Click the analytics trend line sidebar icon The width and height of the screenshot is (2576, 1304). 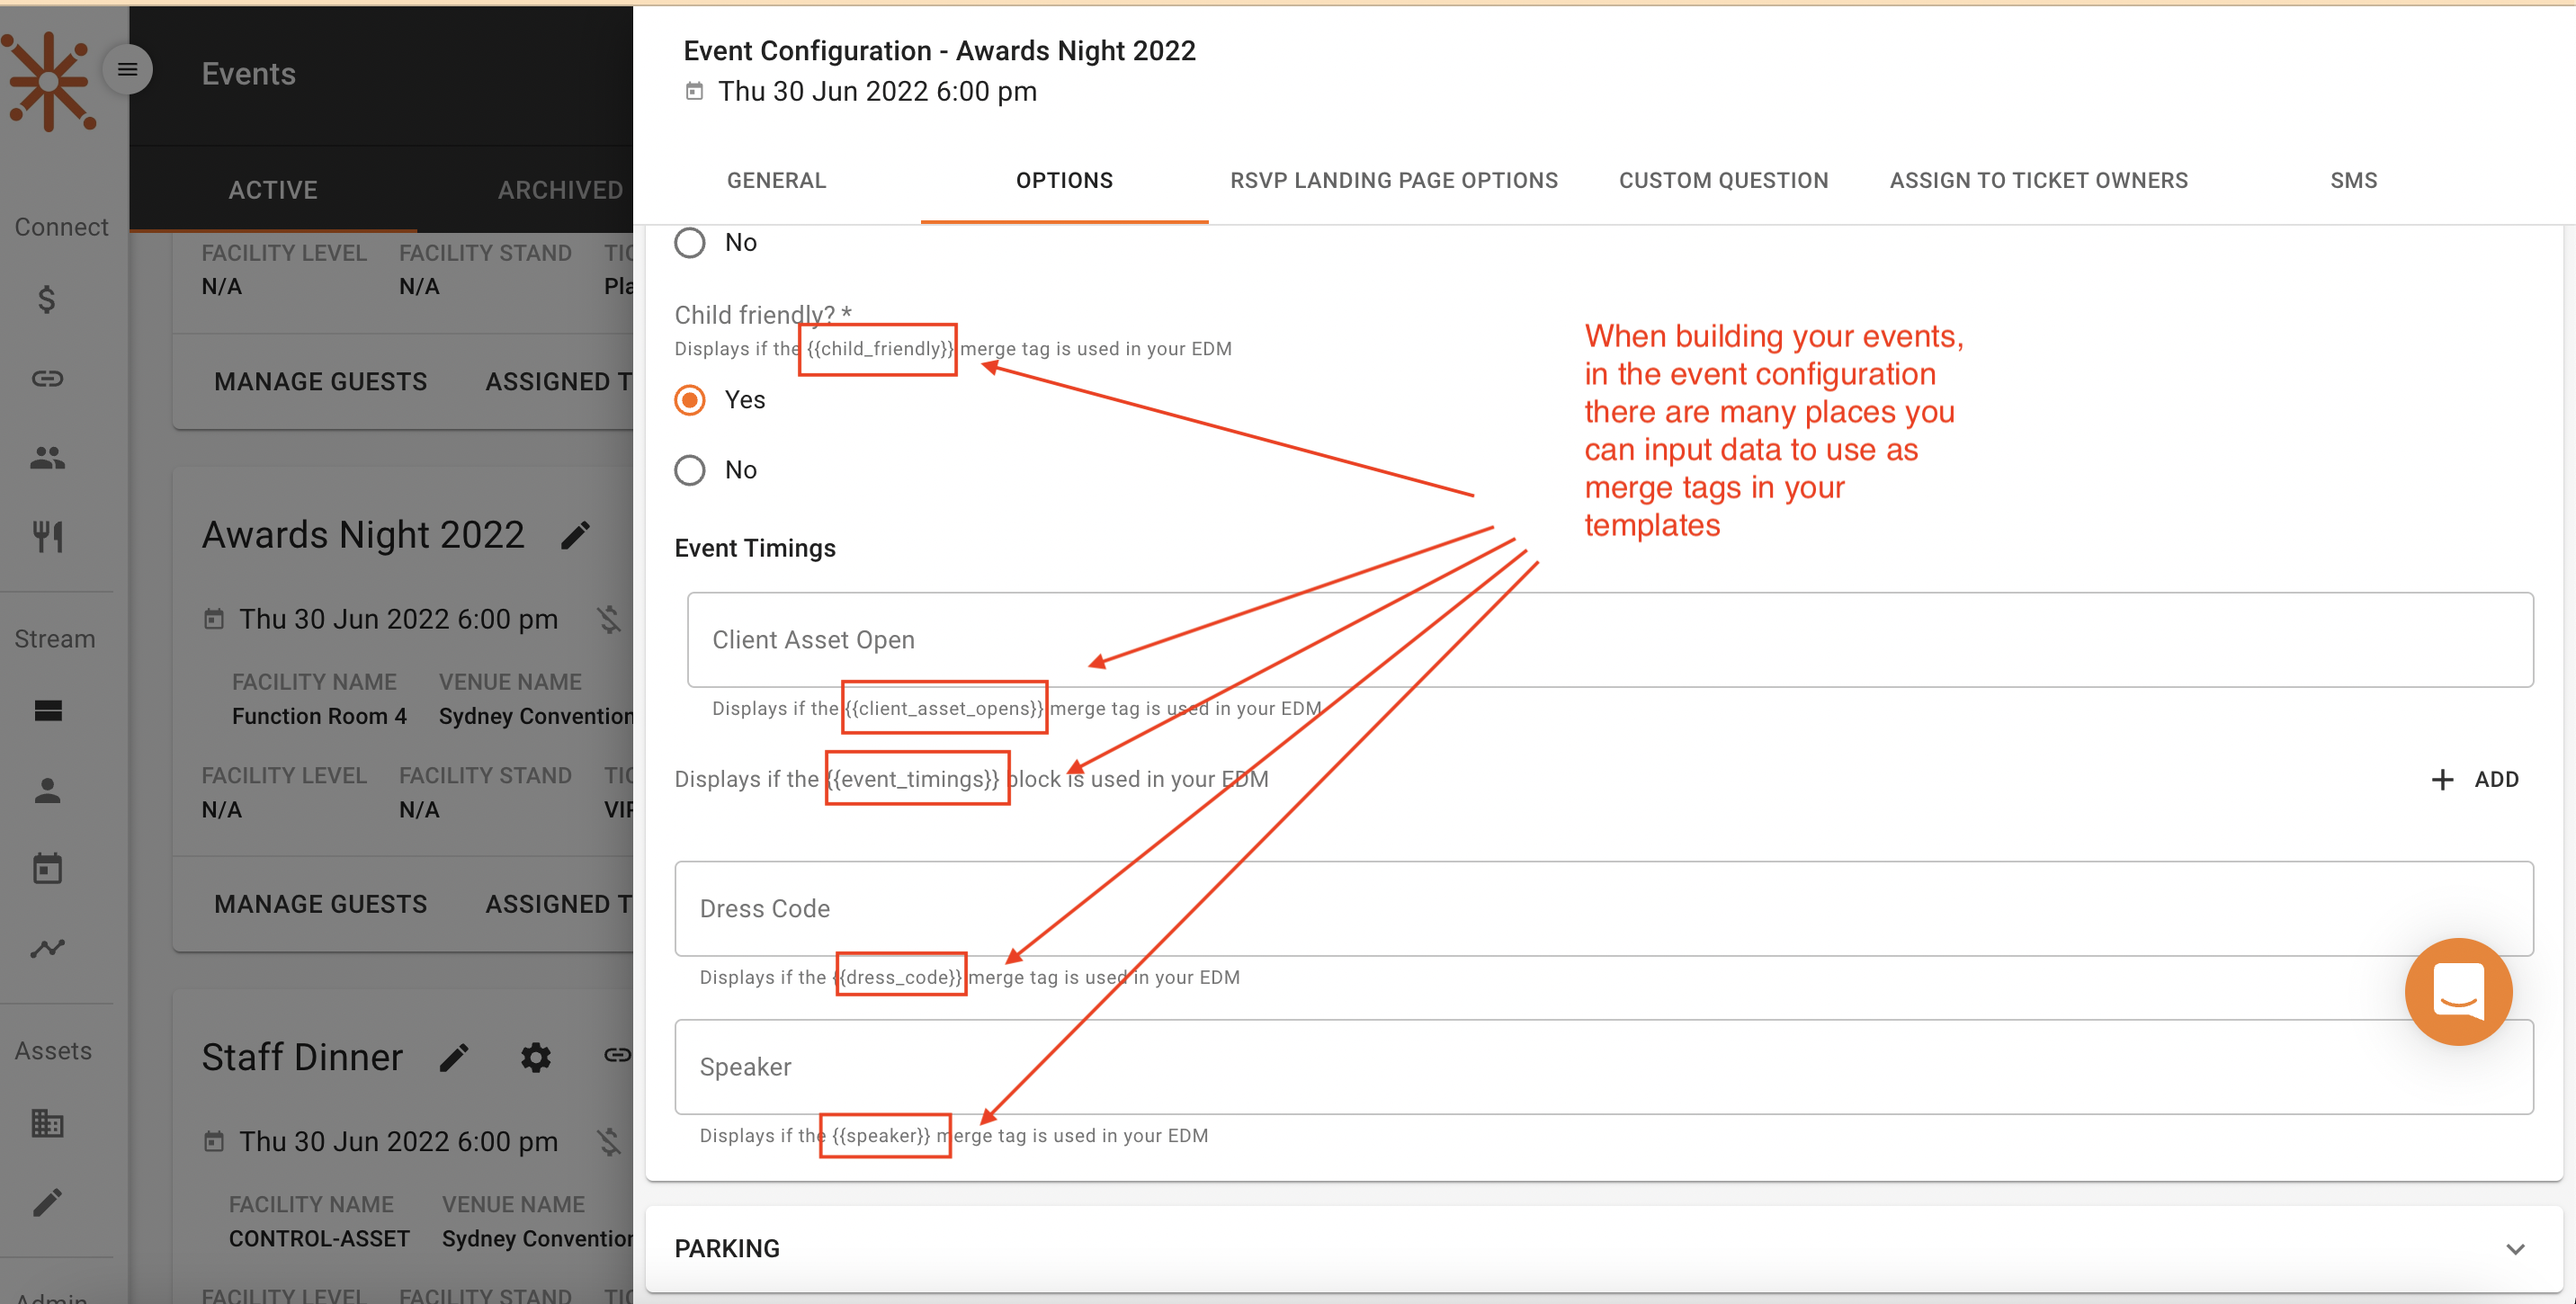click(47, 947)
